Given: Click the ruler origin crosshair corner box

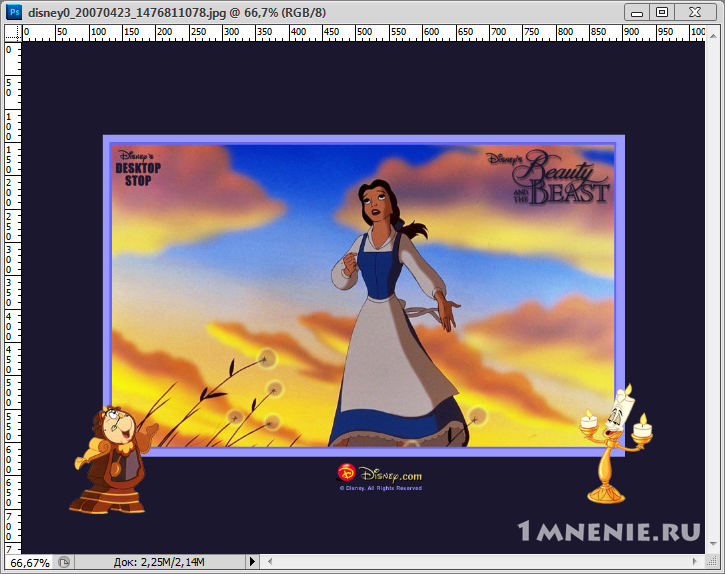Looking at the screenshot, I should 13,33.
